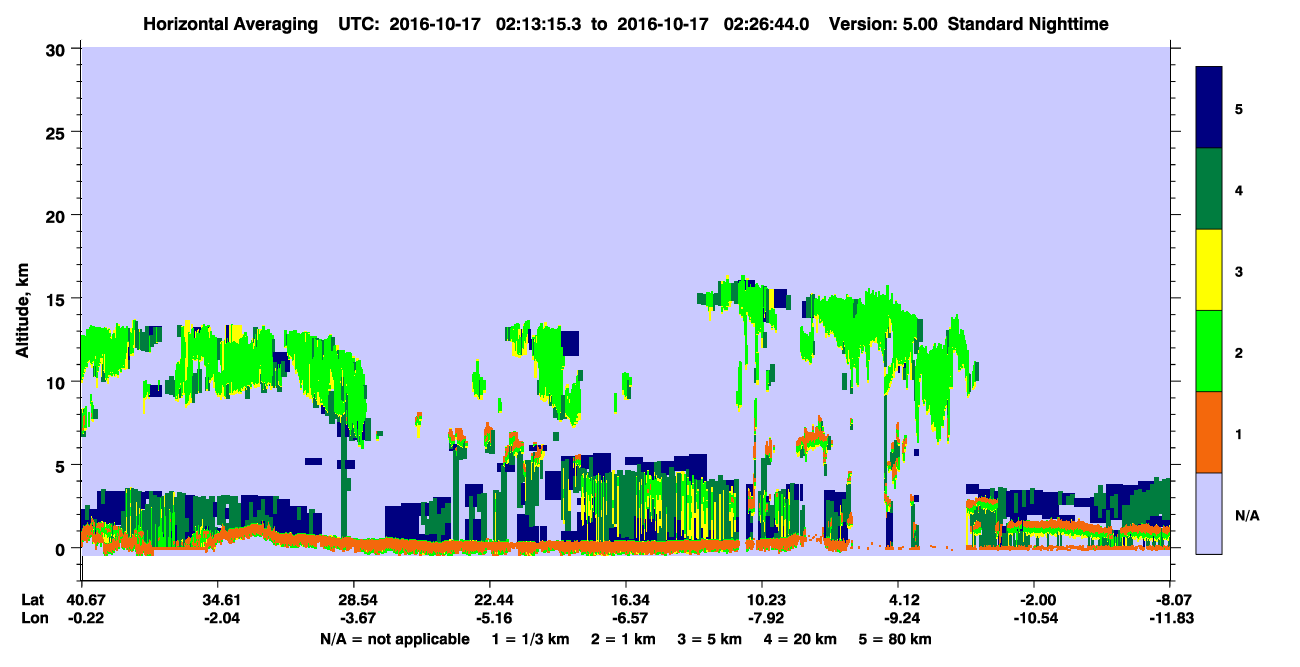Click 'Version: 5.00' in the title
The image size is (1300, 667).
point(883,23)
